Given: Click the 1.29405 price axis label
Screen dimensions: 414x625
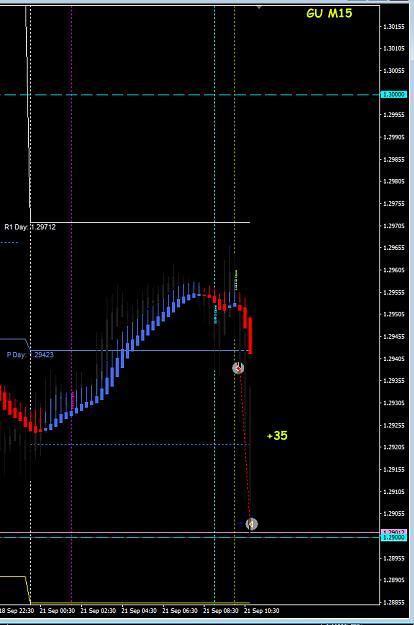Looking at the screenshot, I should (394, 359).
